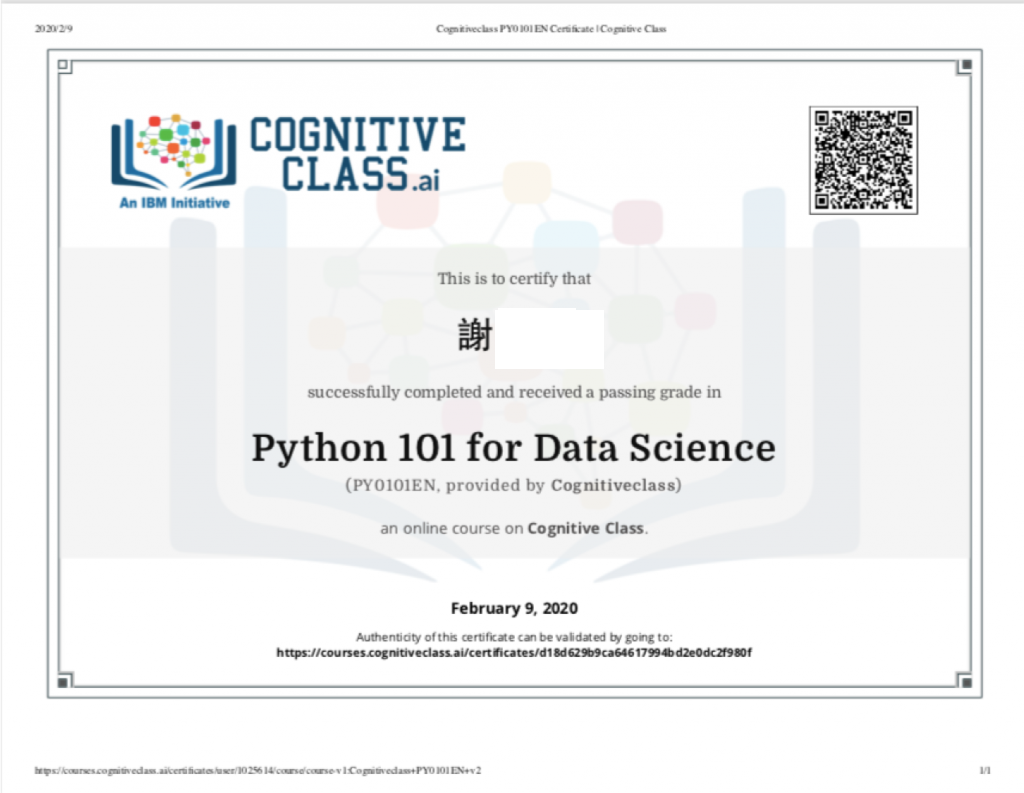
Task: Click the date 'February 9, 2020'
Action: [514, 608]
